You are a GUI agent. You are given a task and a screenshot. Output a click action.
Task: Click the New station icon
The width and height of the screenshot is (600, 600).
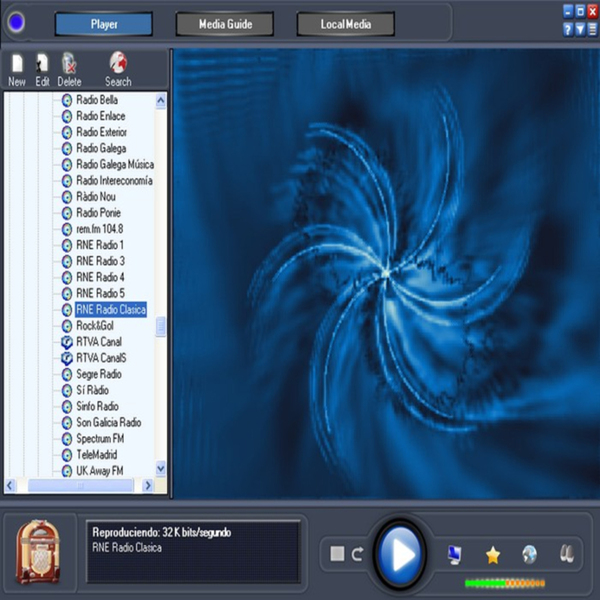click(17, 63)
